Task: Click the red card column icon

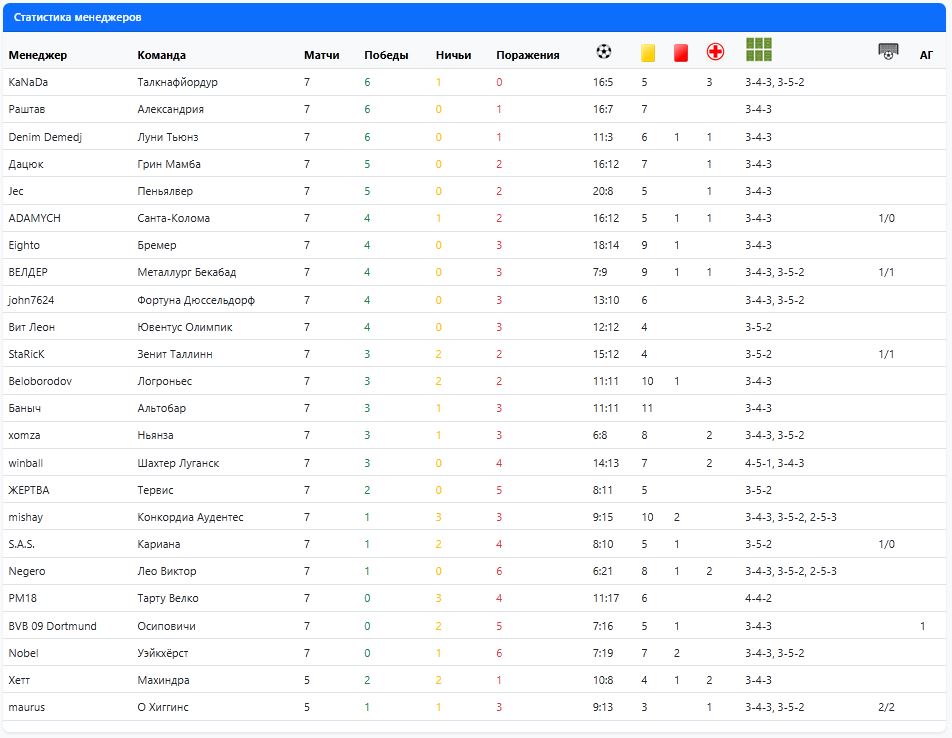Action: coord(681,52)
